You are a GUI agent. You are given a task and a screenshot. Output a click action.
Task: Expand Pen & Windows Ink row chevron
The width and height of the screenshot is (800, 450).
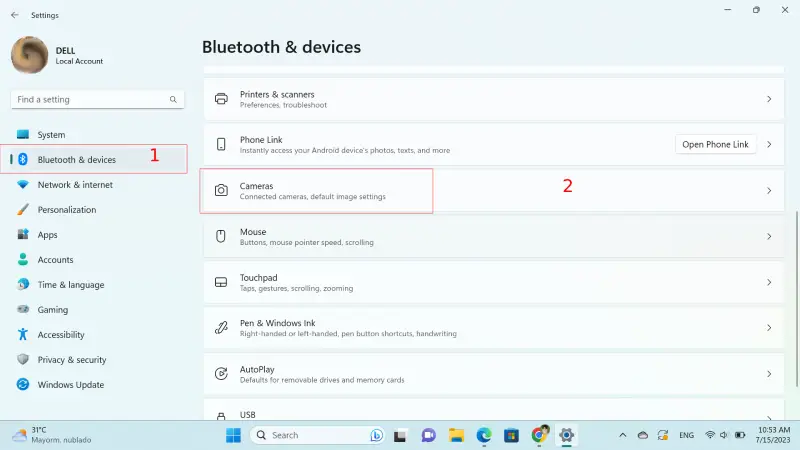pyautogui.click(x=769, y=328)
